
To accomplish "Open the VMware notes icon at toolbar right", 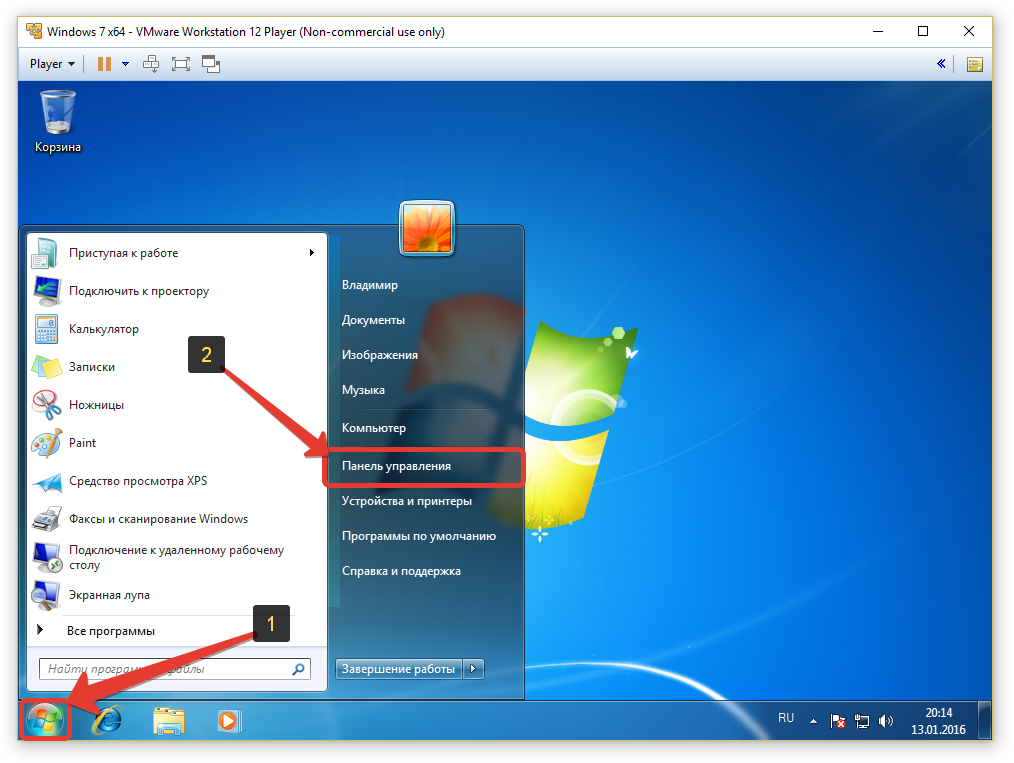I will (975, 64).
